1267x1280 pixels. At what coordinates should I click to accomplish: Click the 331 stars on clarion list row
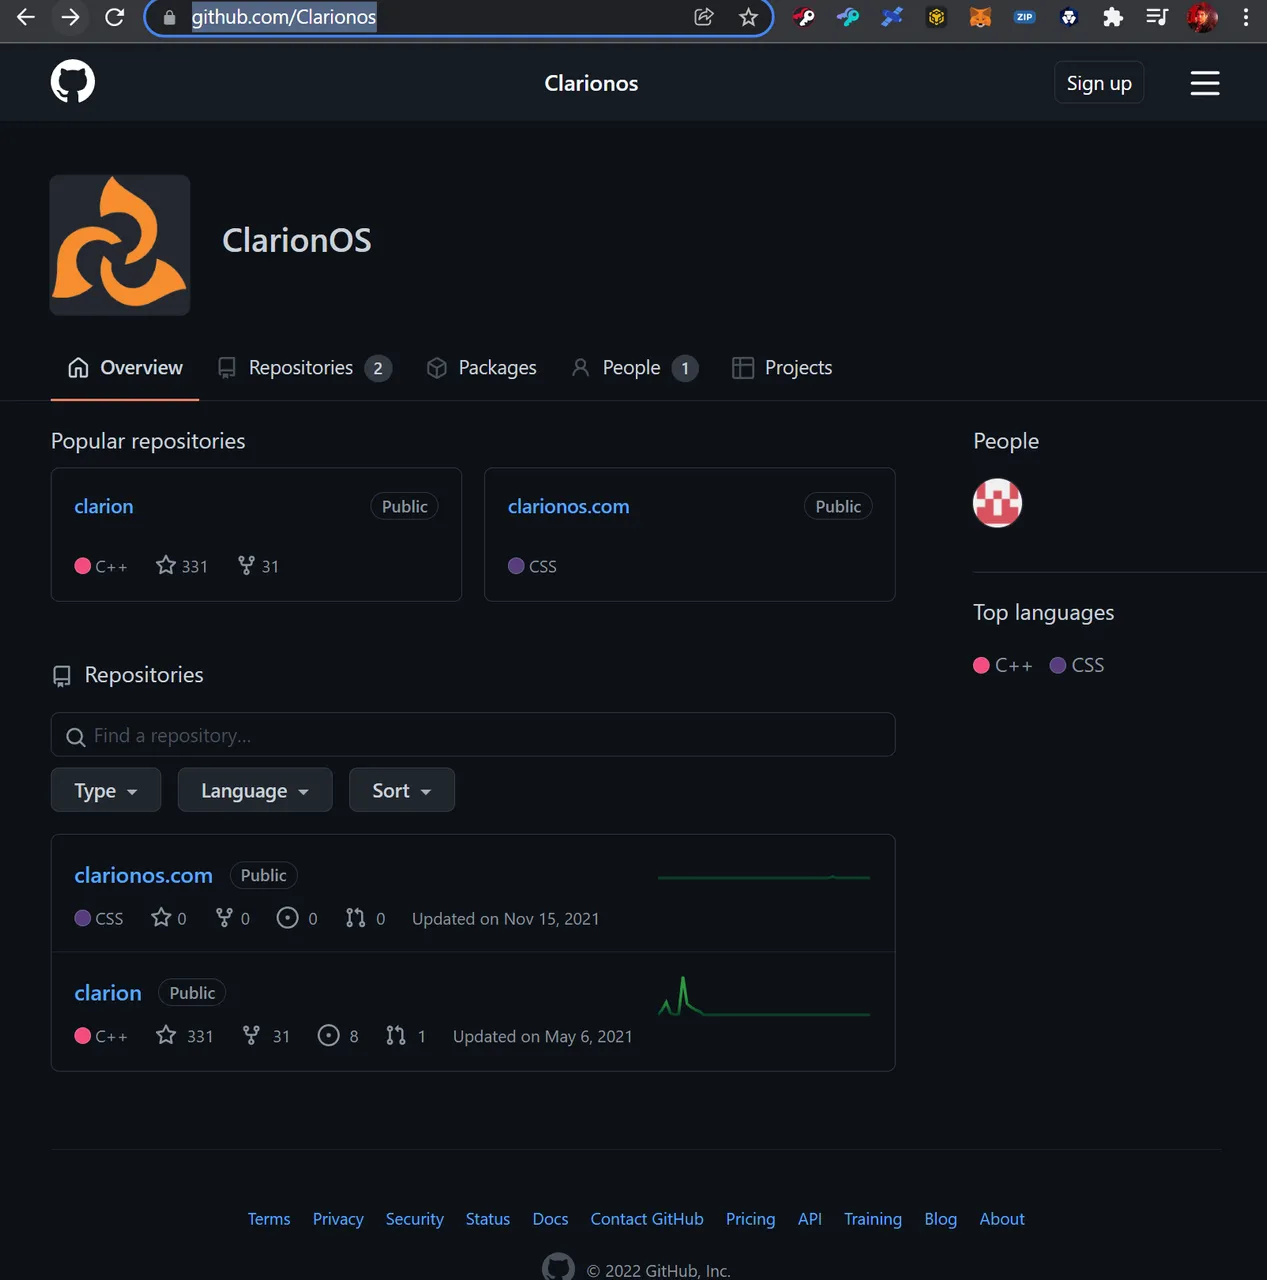pyautogui.click(x=185, y=1036)
